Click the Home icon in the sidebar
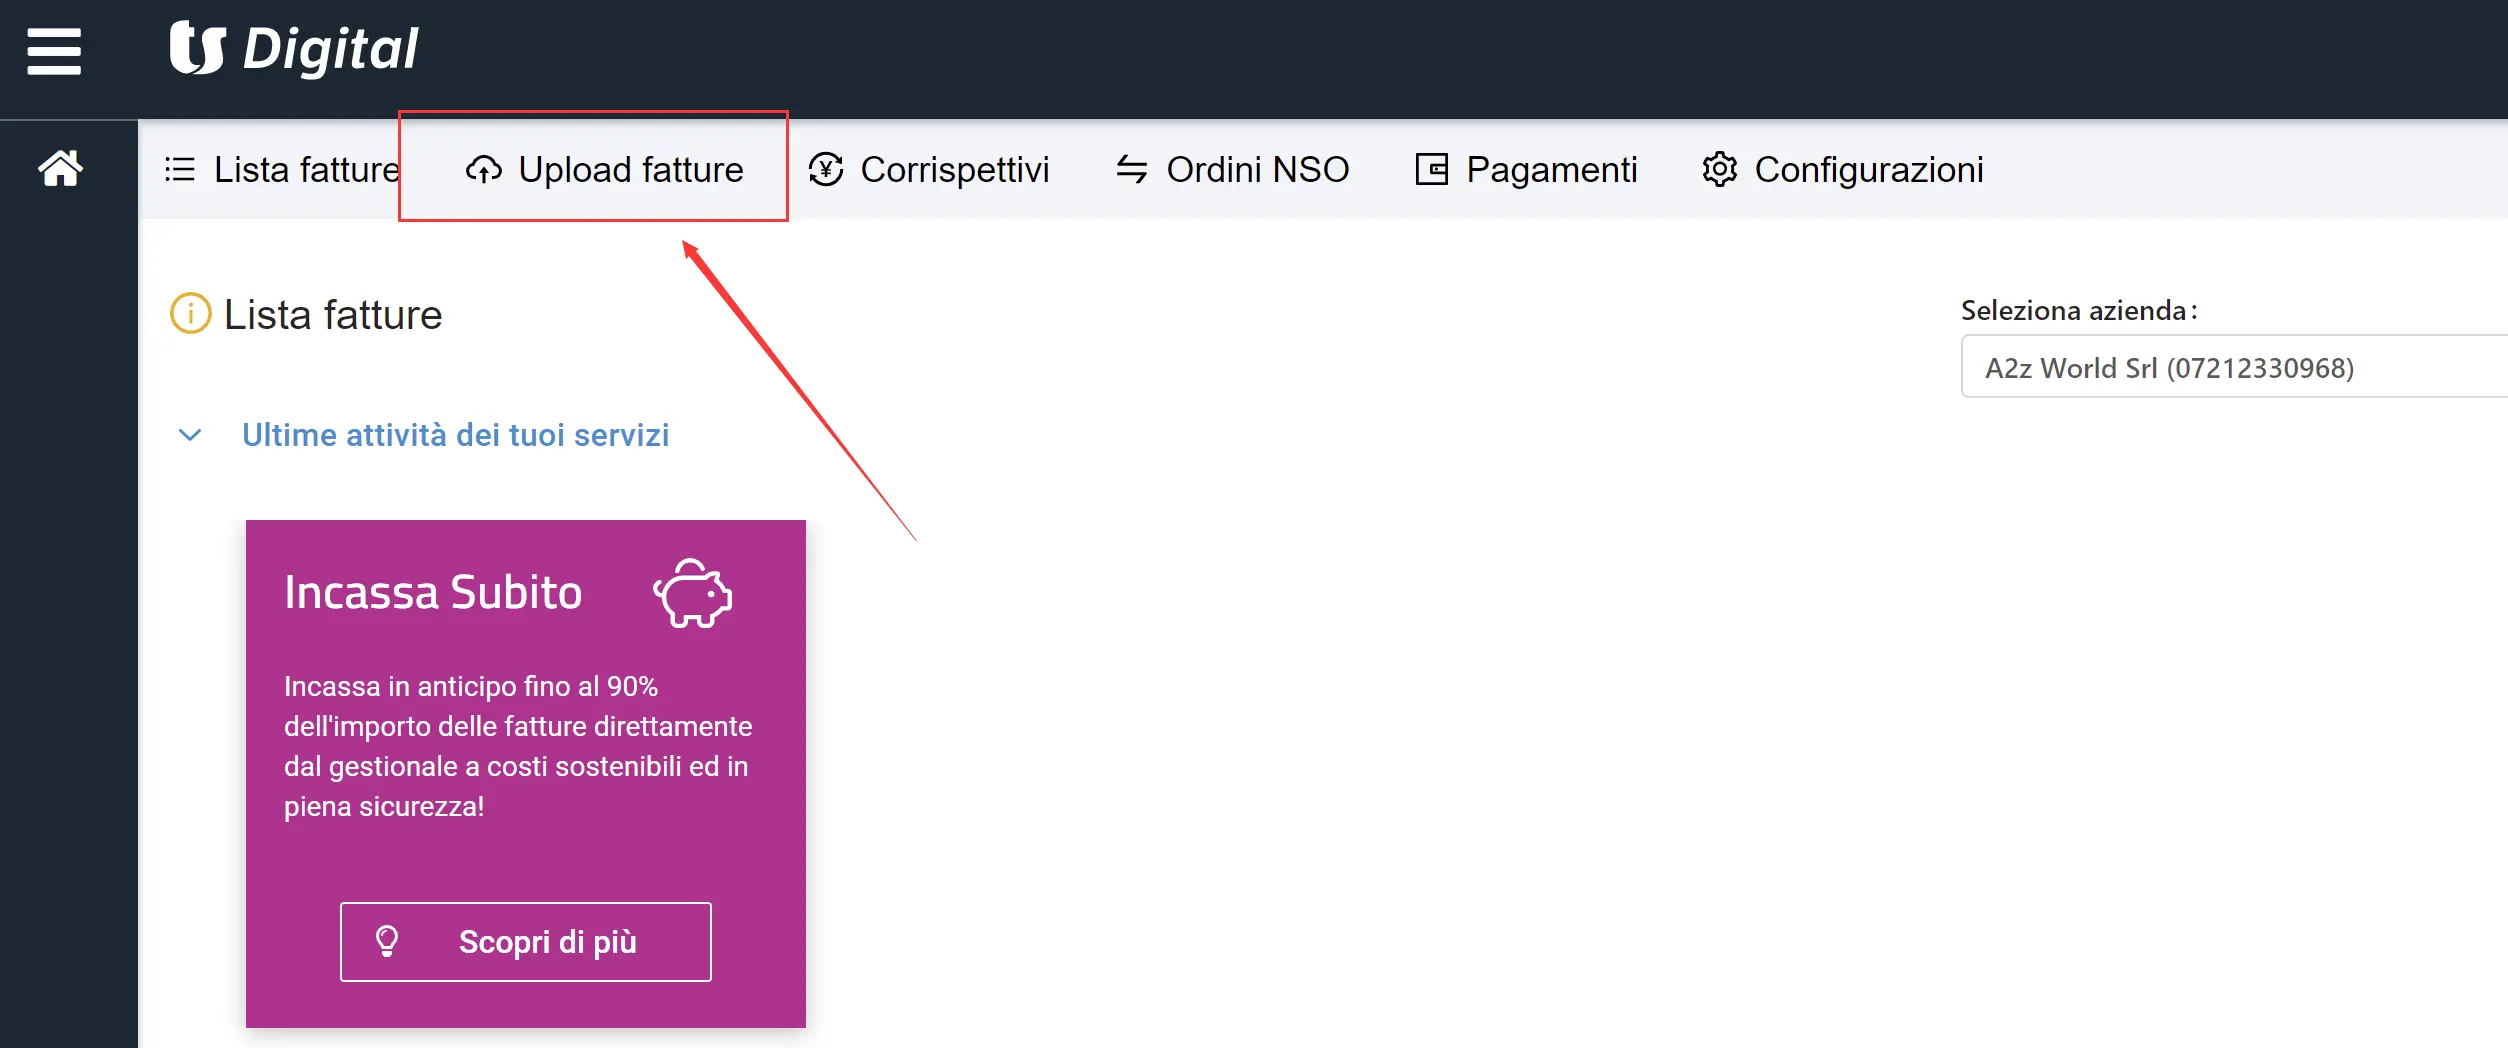The image size is (2508, 1048). click(60, 168)
